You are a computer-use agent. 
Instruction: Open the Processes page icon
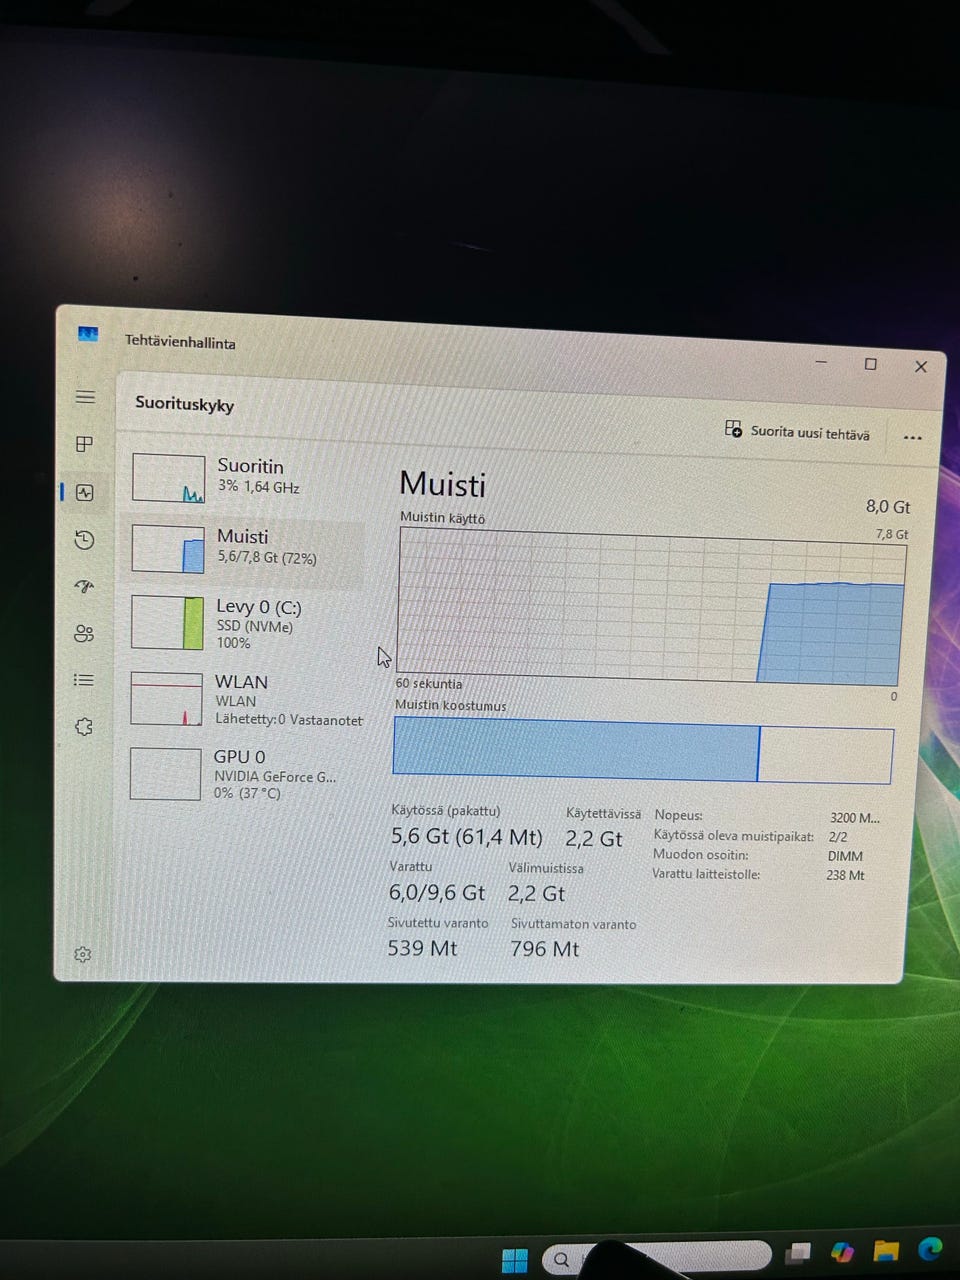click(x=85, y=443)
